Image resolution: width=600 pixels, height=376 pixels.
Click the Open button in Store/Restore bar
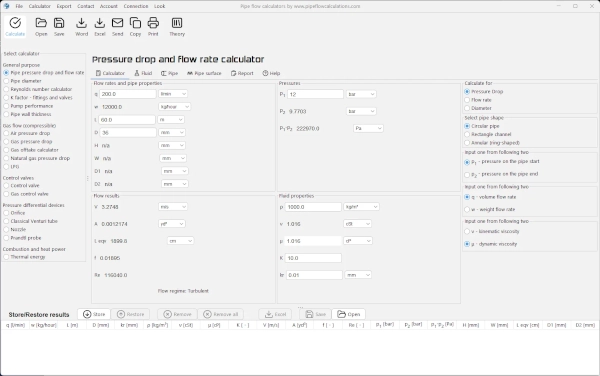(349, 314)
